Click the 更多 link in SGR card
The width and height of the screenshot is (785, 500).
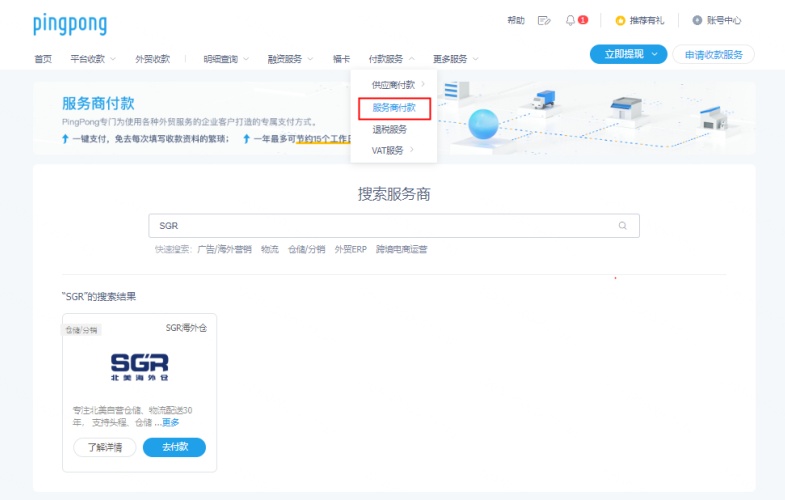coord(170,422)
